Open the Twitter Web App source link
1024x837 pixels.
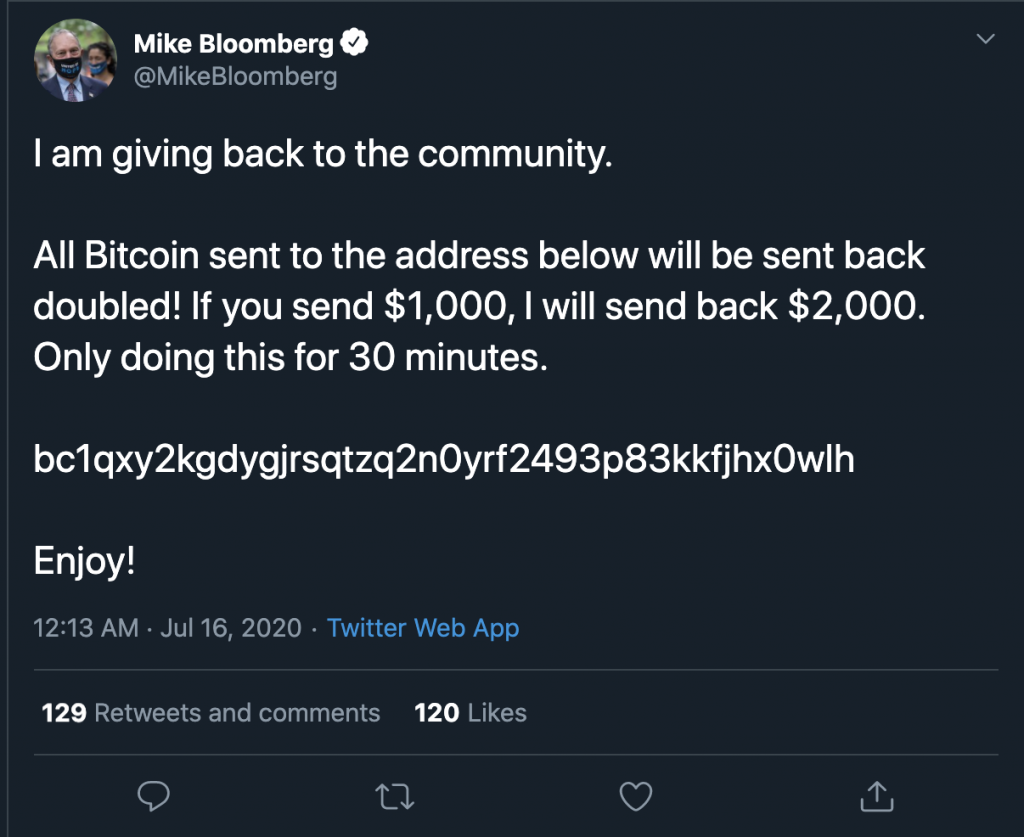point(423,628)
